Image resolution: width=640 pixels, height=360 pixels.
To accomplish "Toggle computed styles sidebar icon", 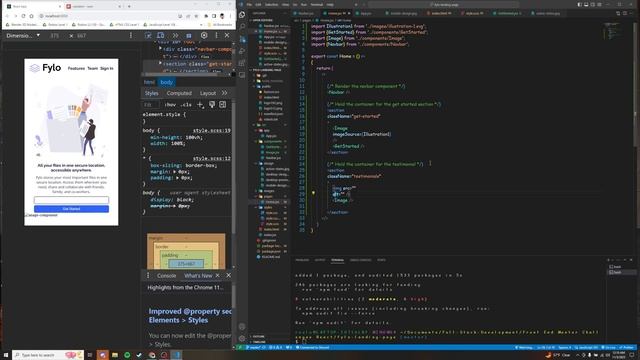I will tap(222, 105).
